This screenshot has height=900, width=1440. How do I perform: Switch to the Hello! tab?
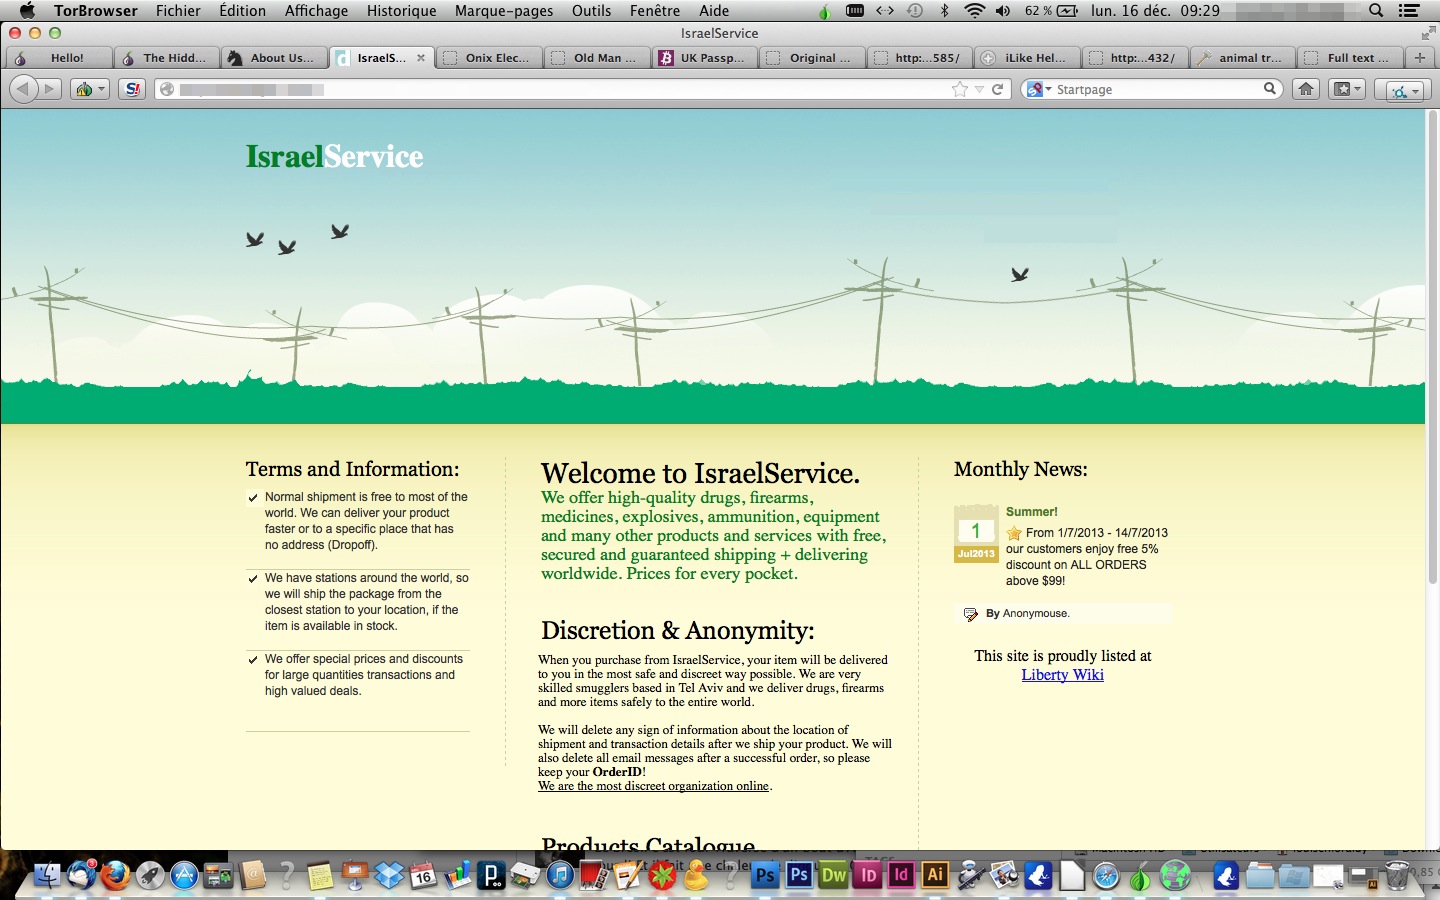click(59, 58)
